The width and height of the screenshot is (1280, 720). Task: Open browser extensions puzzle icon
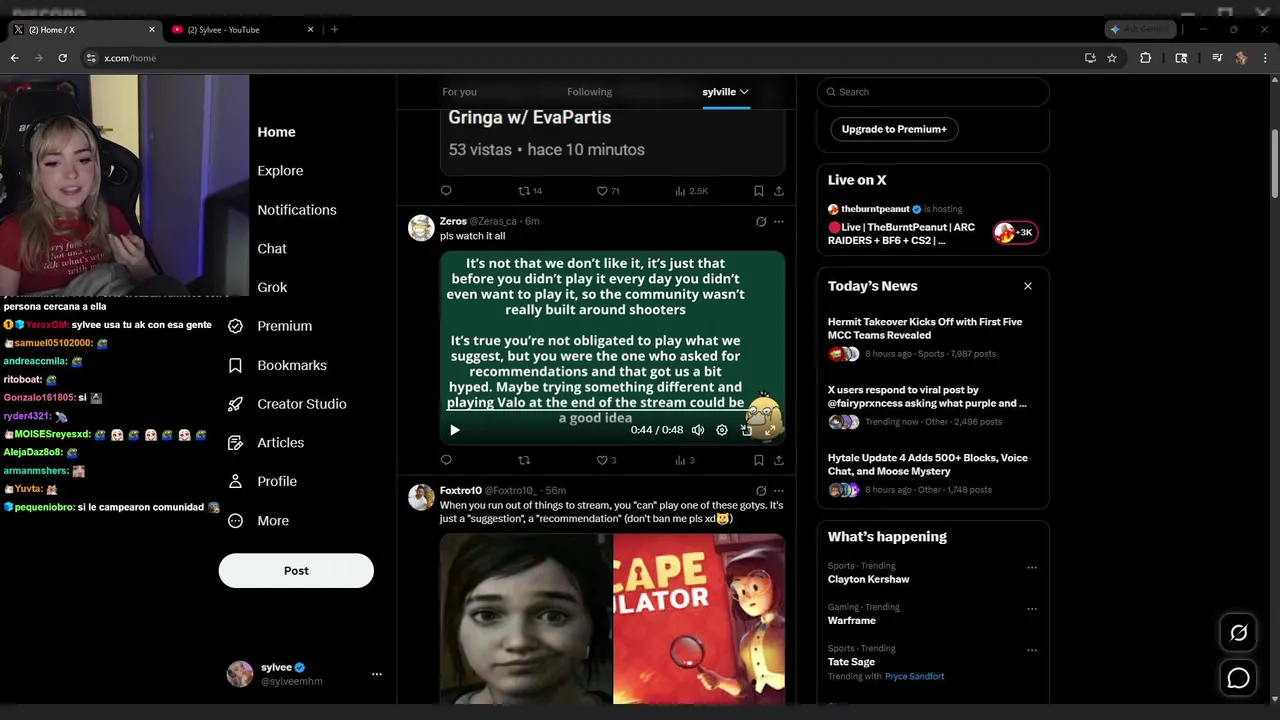(1146, 58)
